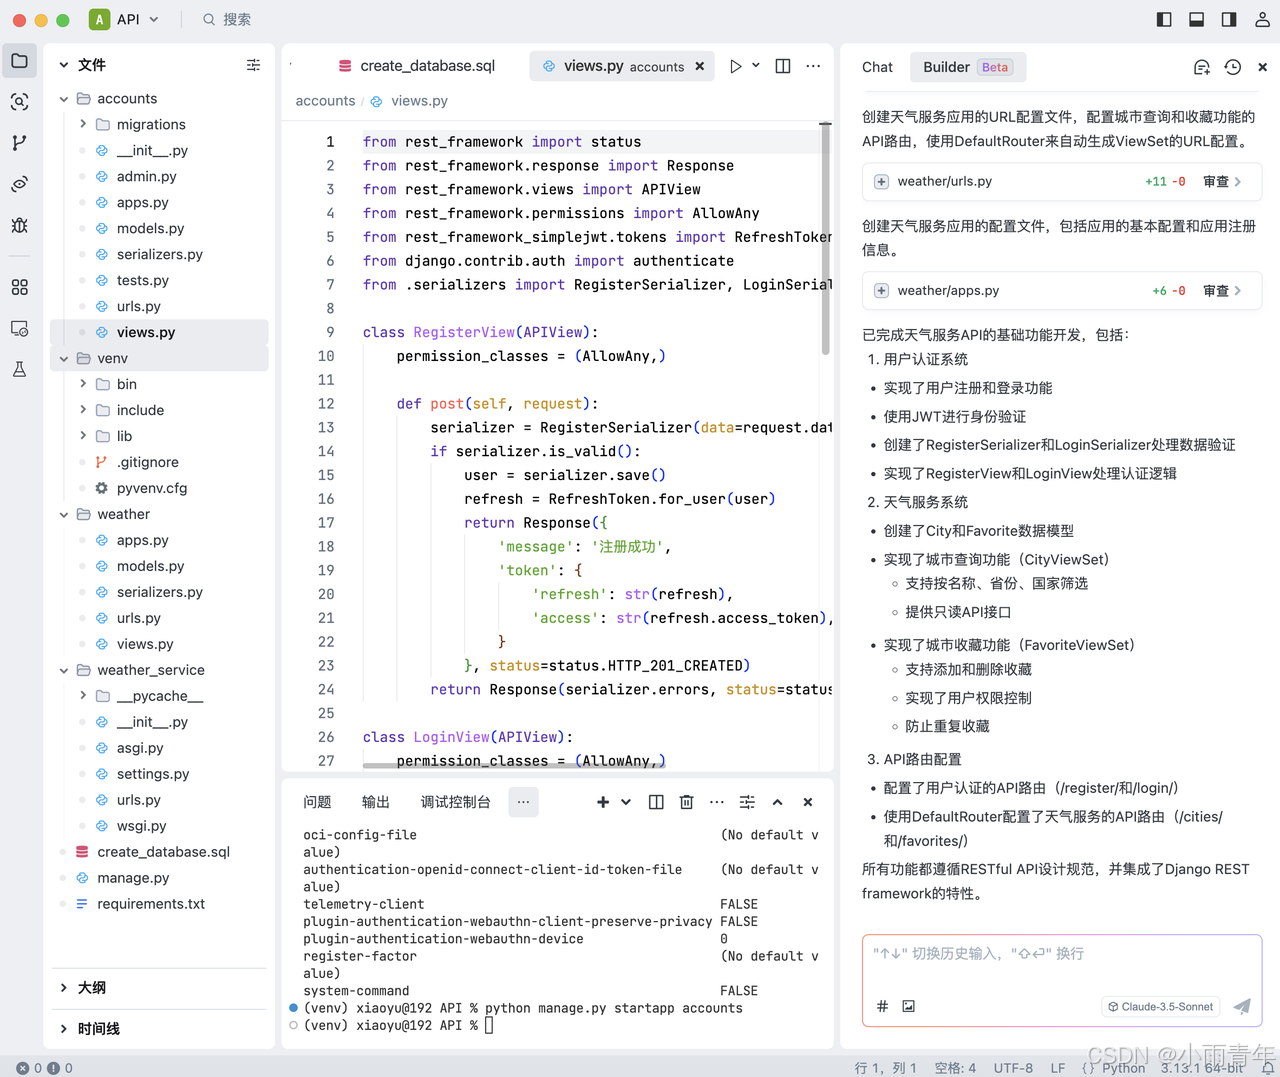Viewport: 1280px width, 1077px height.
Task: Maximize the terminal panel with up chevron
Action: point(777,802)
